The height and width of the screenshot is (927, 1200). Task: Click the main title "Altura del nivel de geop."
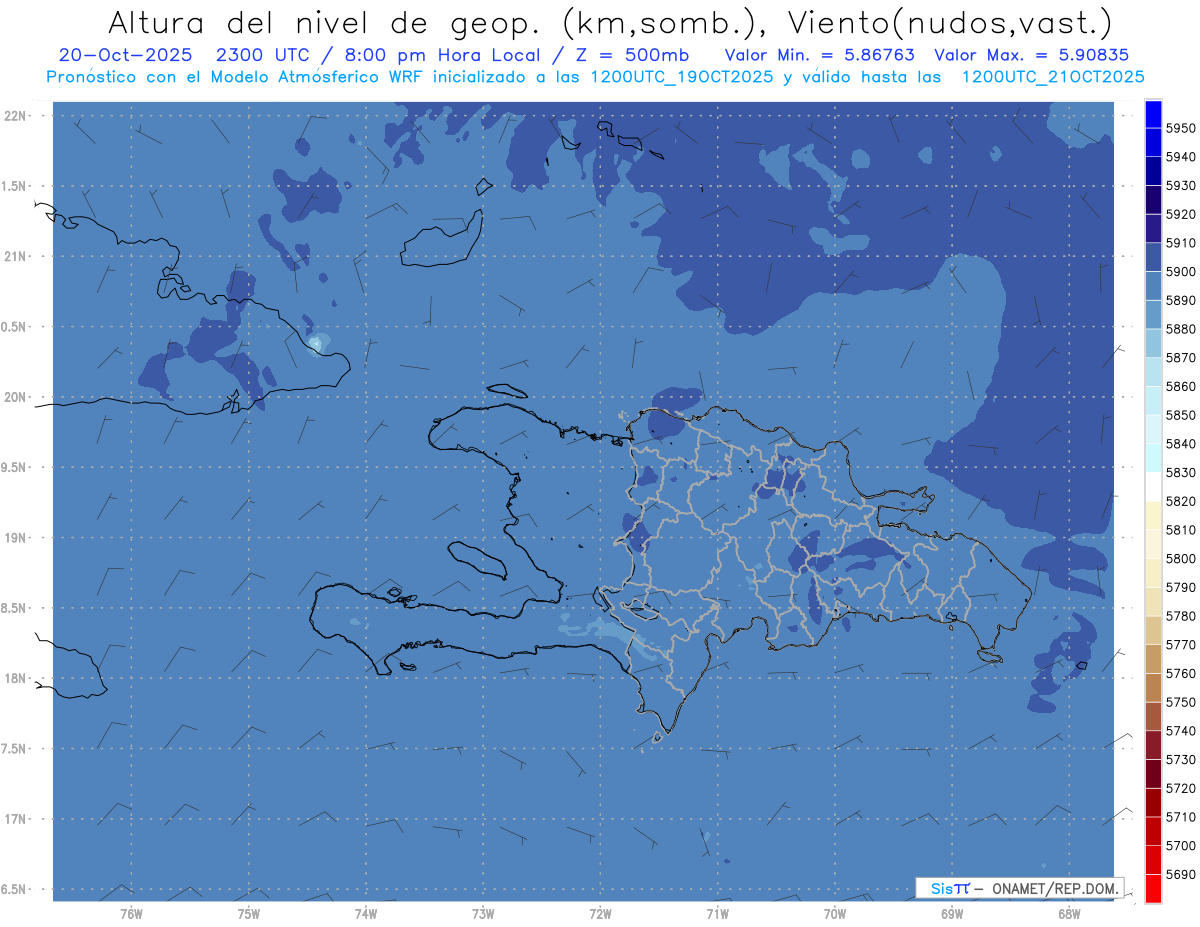pos(340,22)
